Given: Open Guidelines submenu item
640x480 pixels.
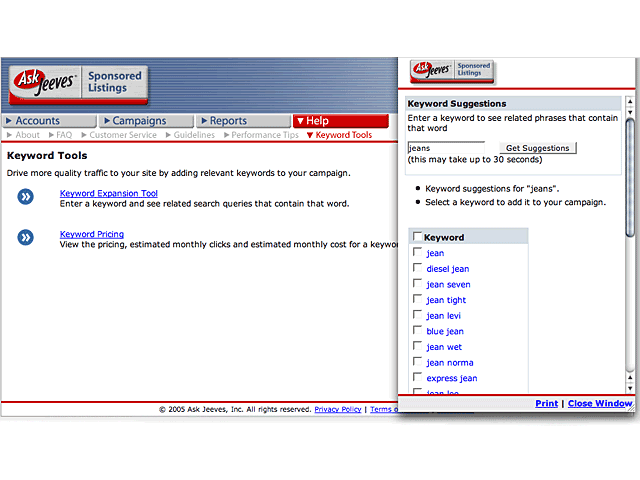Looking at the screenshot, I should (x=190, y=135).
